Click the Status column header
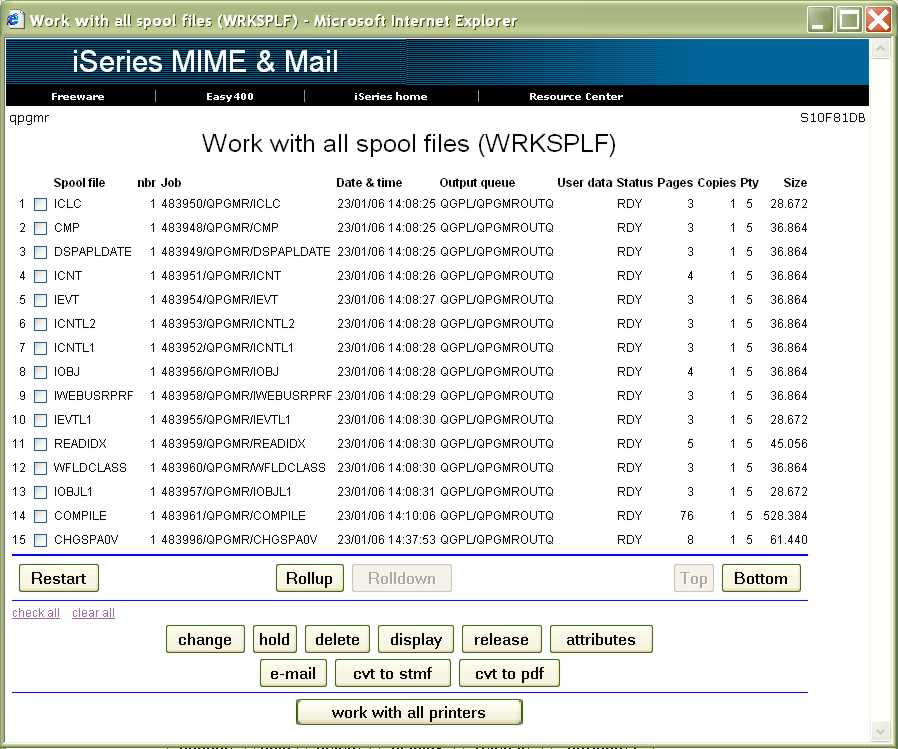The image size is (898, 749). (635, 183)
